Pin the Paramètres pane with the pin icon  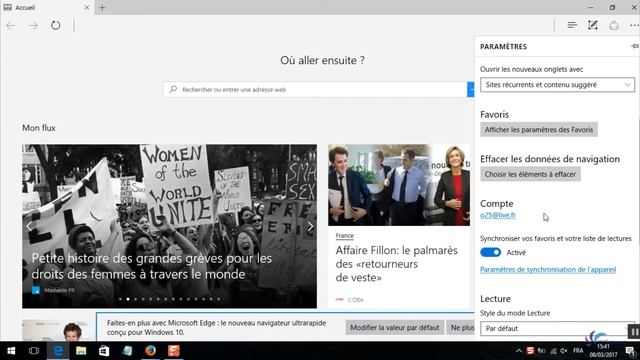click(x=635, y=46)
